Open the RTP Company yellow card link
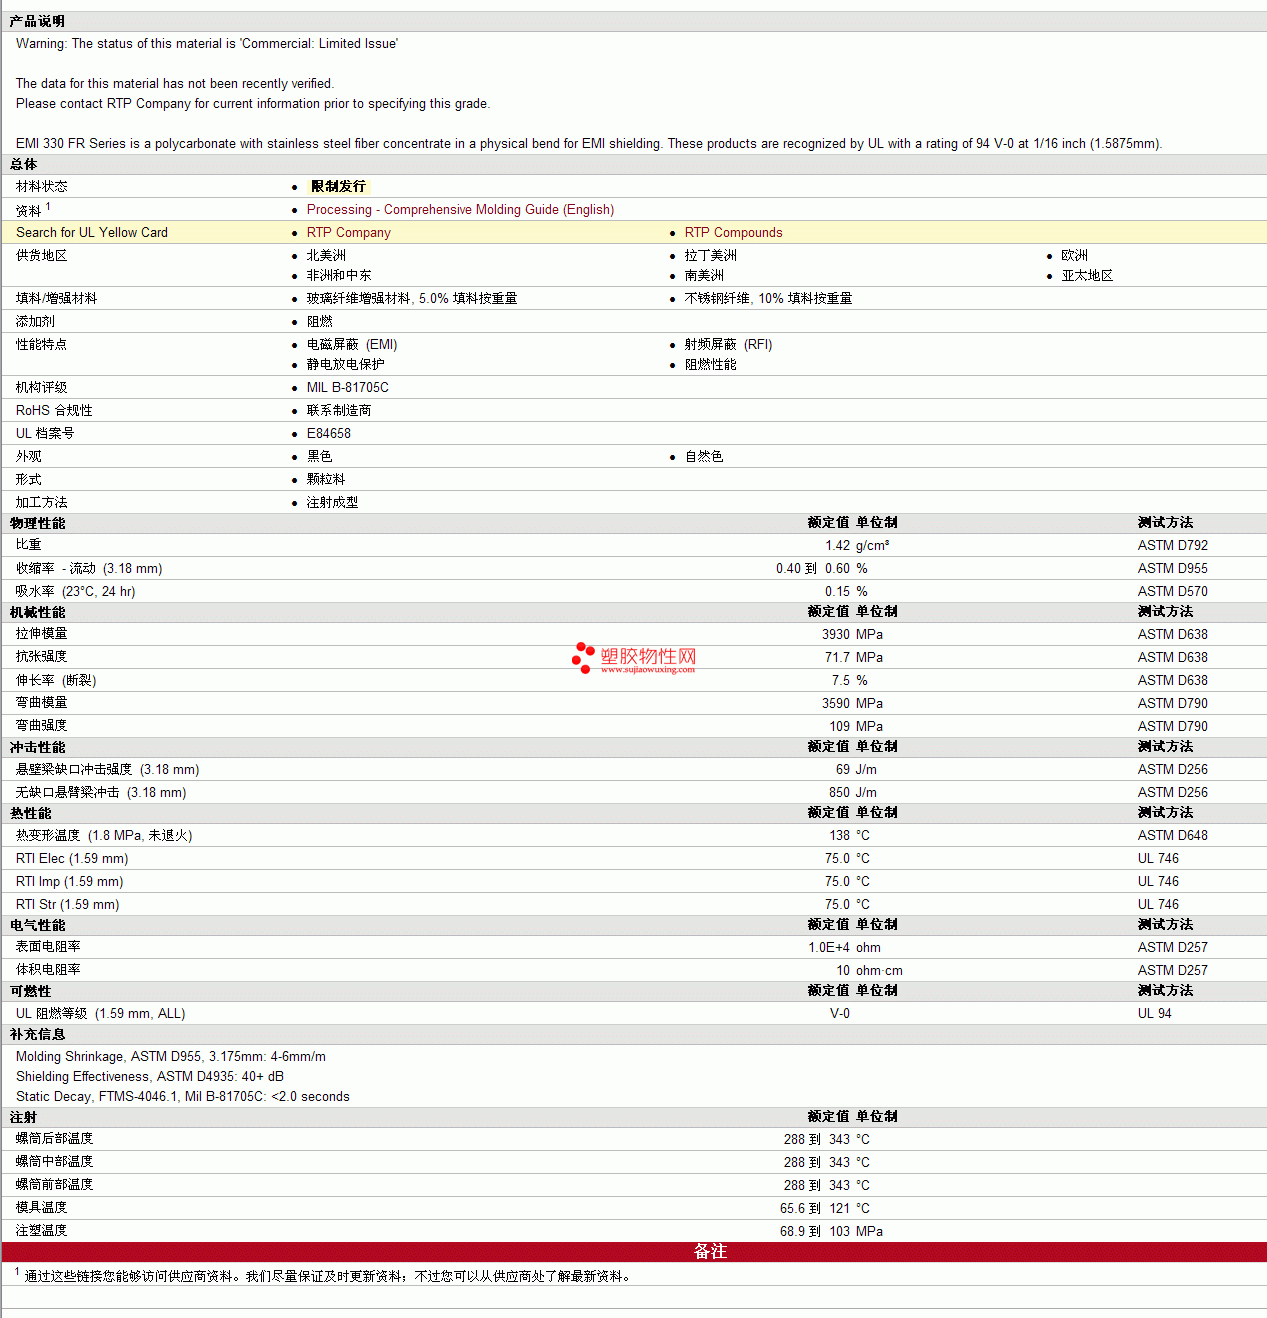The width and height of the screenshot is (1267, 1318). tap(348, 232)
